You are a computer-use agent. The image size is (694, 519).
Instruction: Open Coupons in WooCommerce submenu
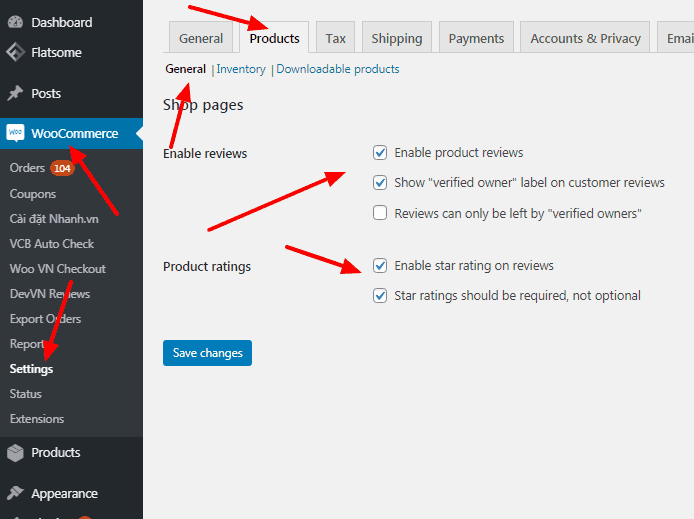tap(33, 194)
